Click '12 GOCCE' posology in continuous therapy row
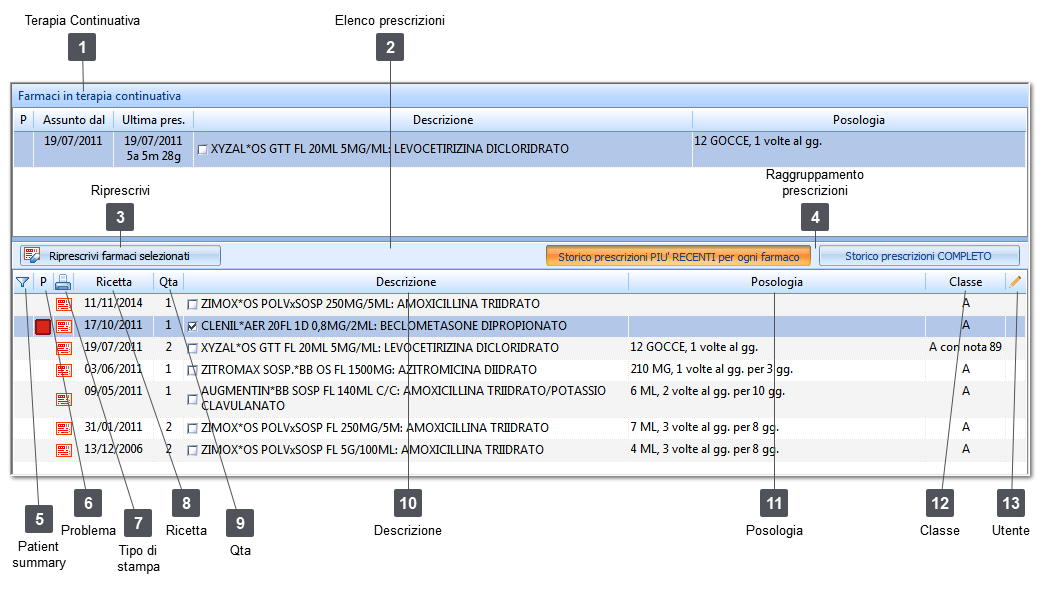This screenshot has width=1046, height=590. (758, 141)
